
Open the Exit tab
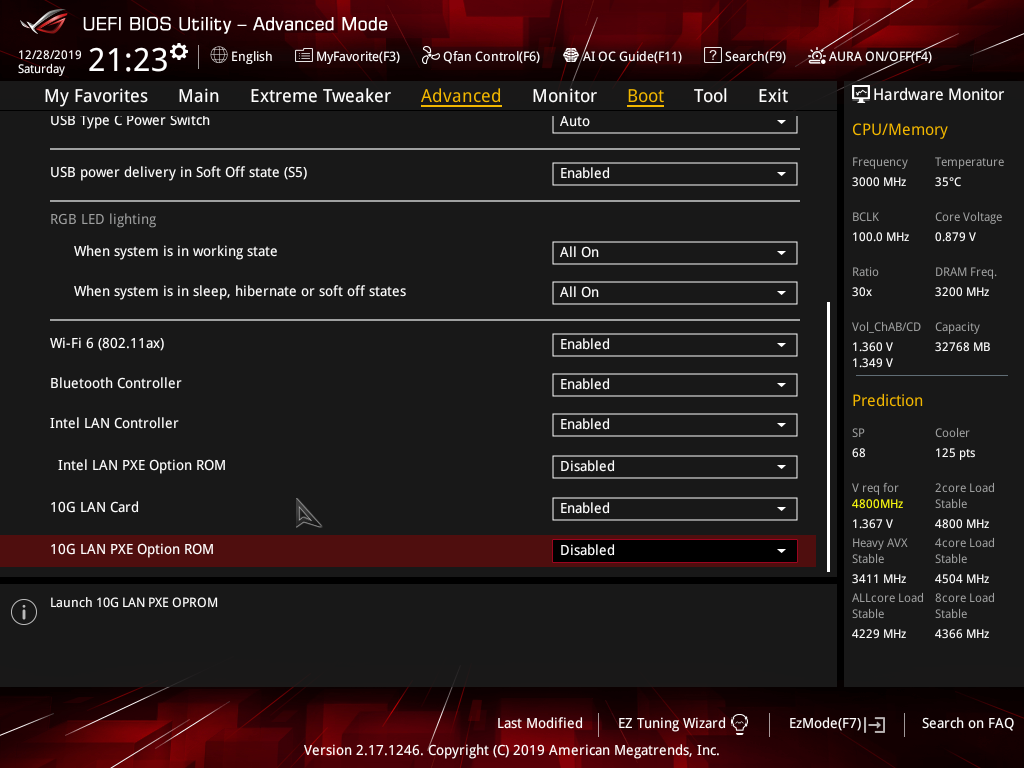click(773, 96)
